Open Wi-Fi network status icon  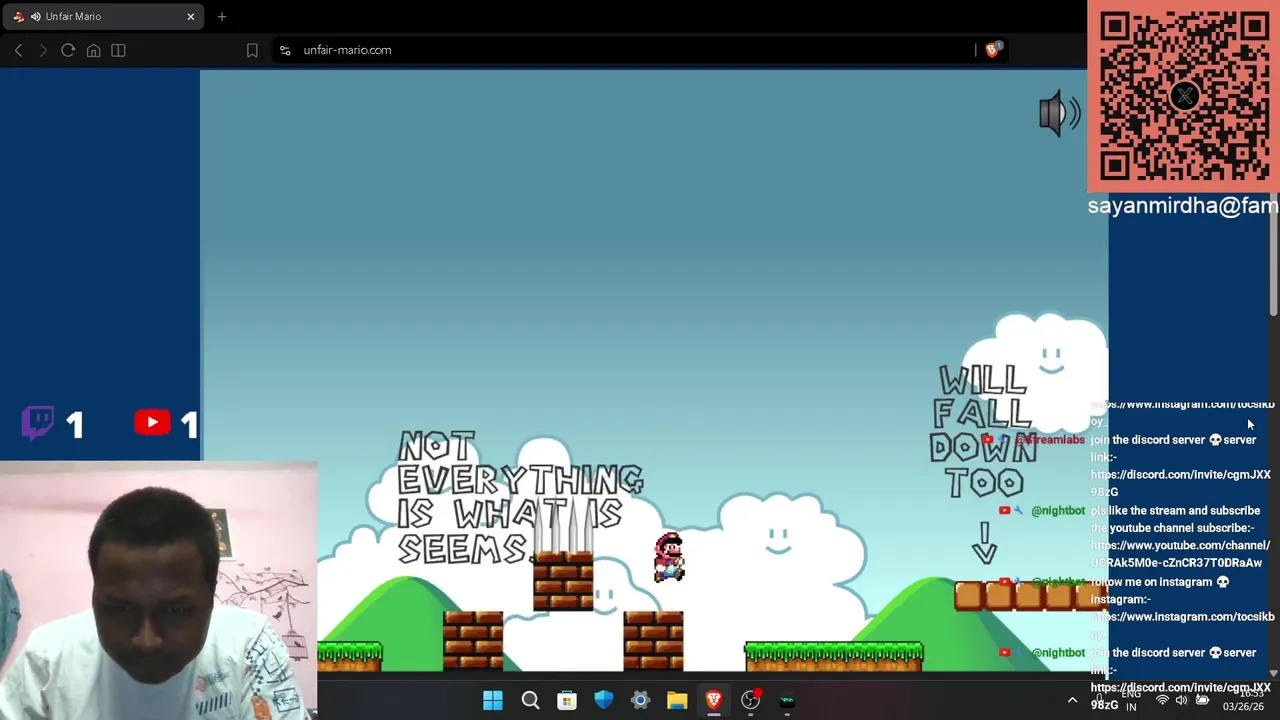pos(1162,701)
